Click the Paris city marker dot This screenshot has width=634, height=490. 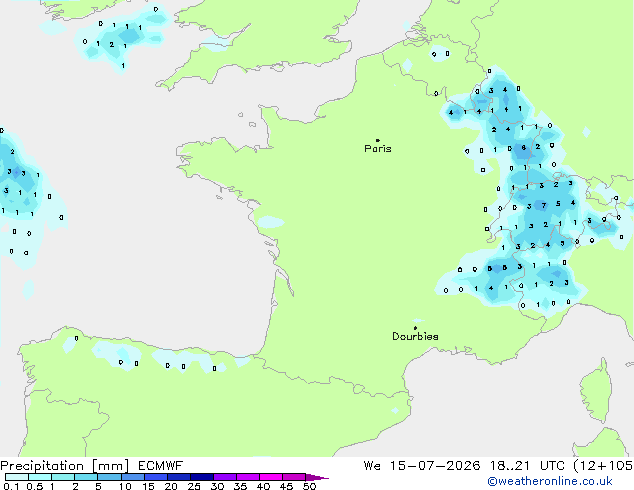click(378, 140)
